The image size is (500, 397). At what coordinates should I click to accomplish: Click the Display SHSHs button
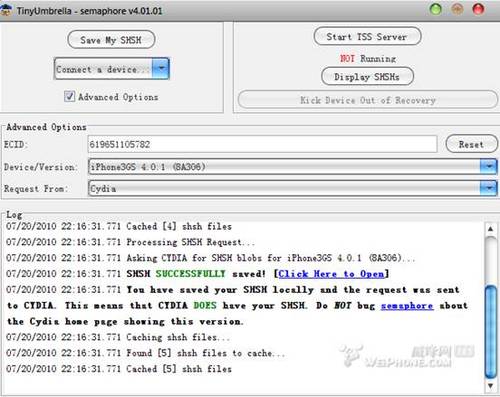pos(367,77)
